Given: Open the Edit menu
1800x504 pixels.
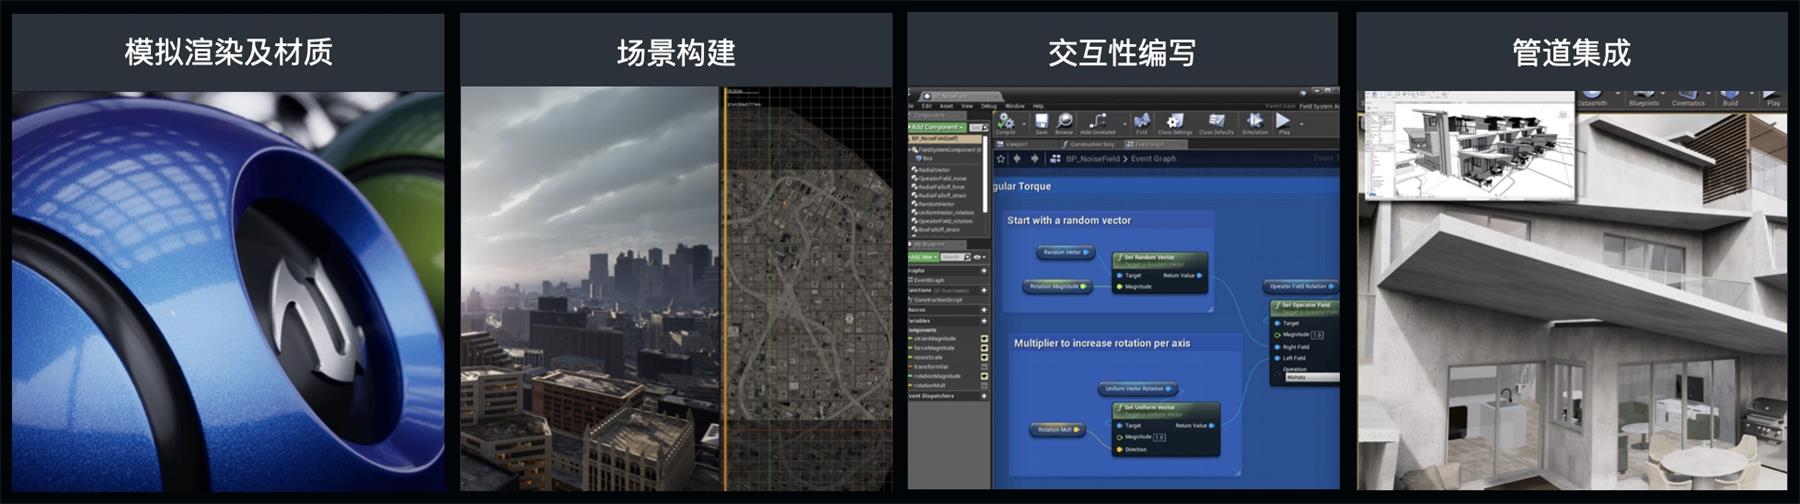Looking at the screenshot, I should 927,105.
